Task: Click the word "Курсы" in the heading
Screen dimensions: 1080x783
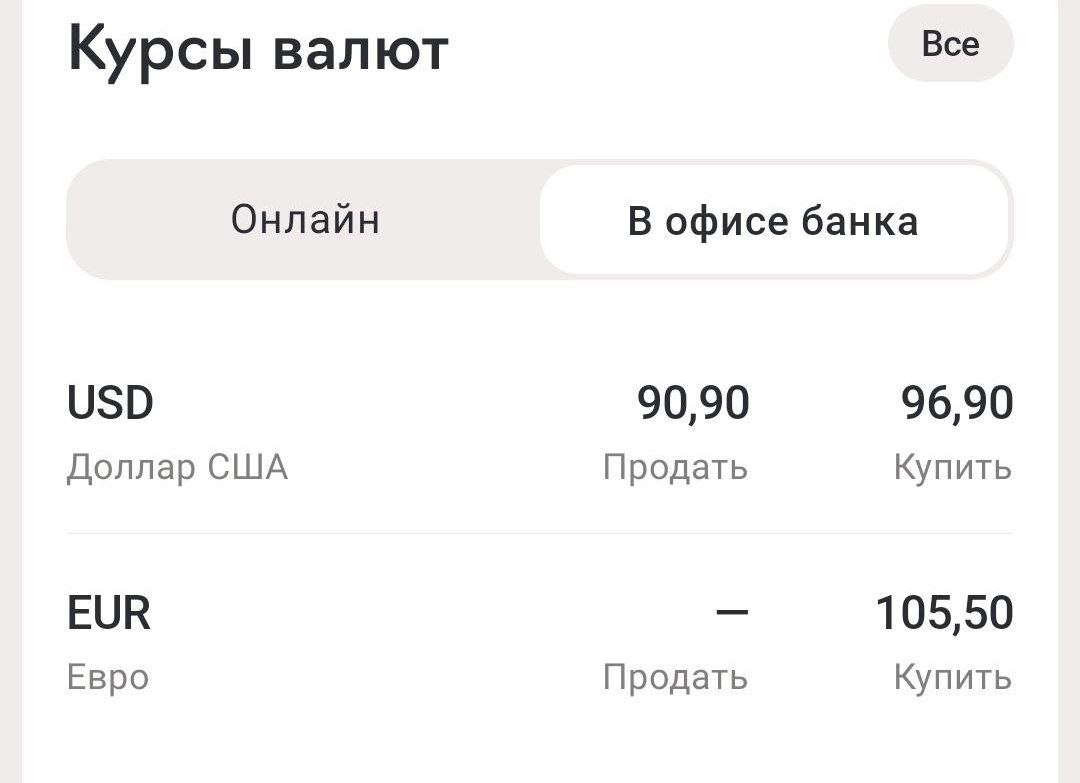Action: point(160,50)
